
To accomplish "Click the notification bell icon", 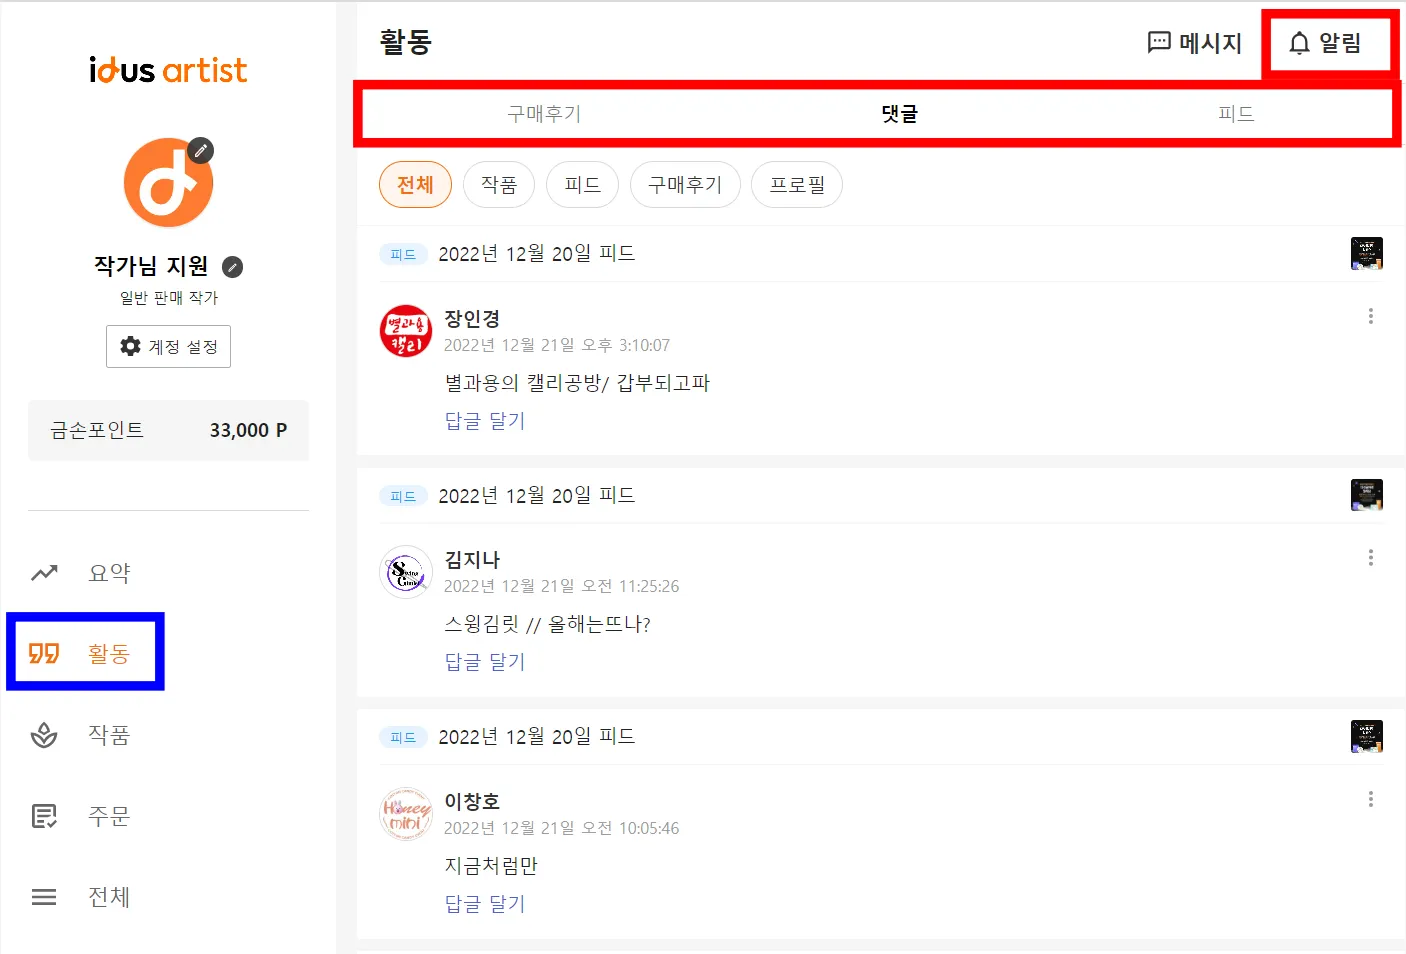I will point(1299,43).
